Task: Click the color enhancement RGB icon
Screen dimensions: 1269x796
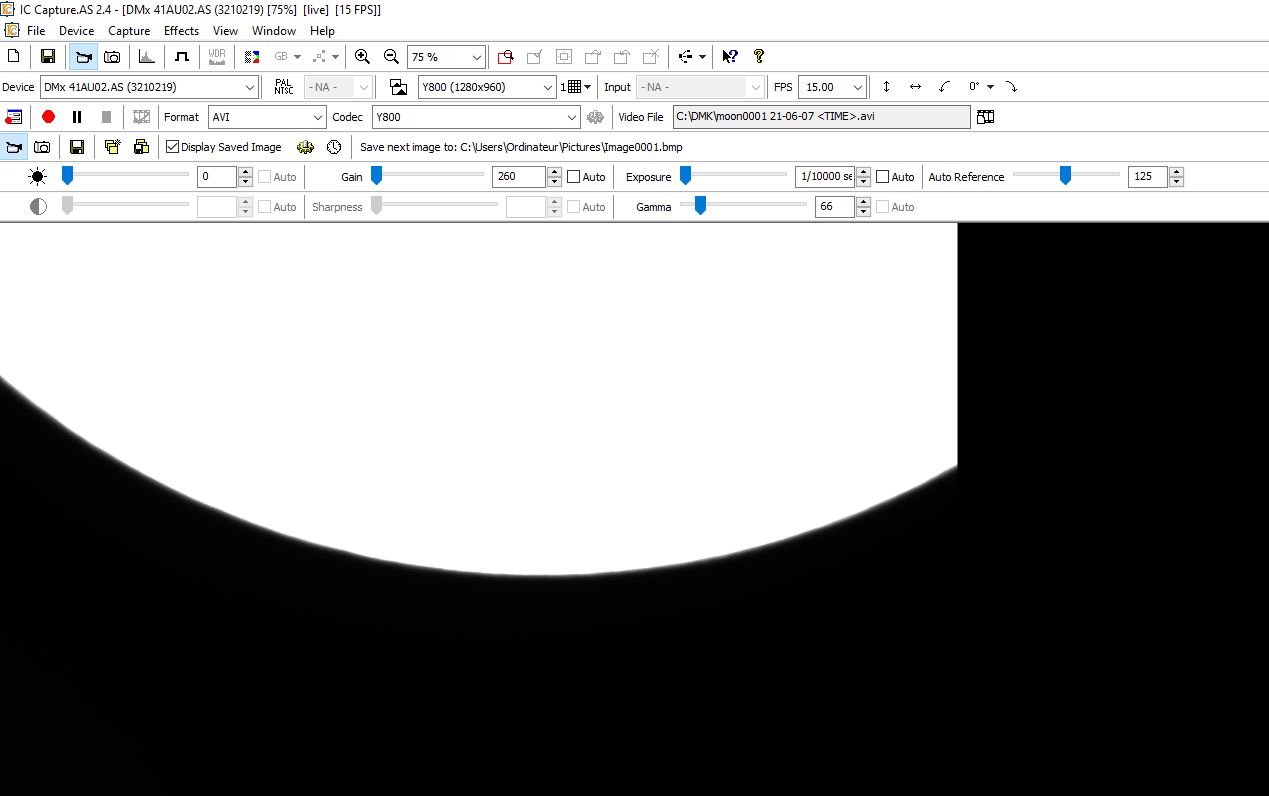Action: coord(251,57)
